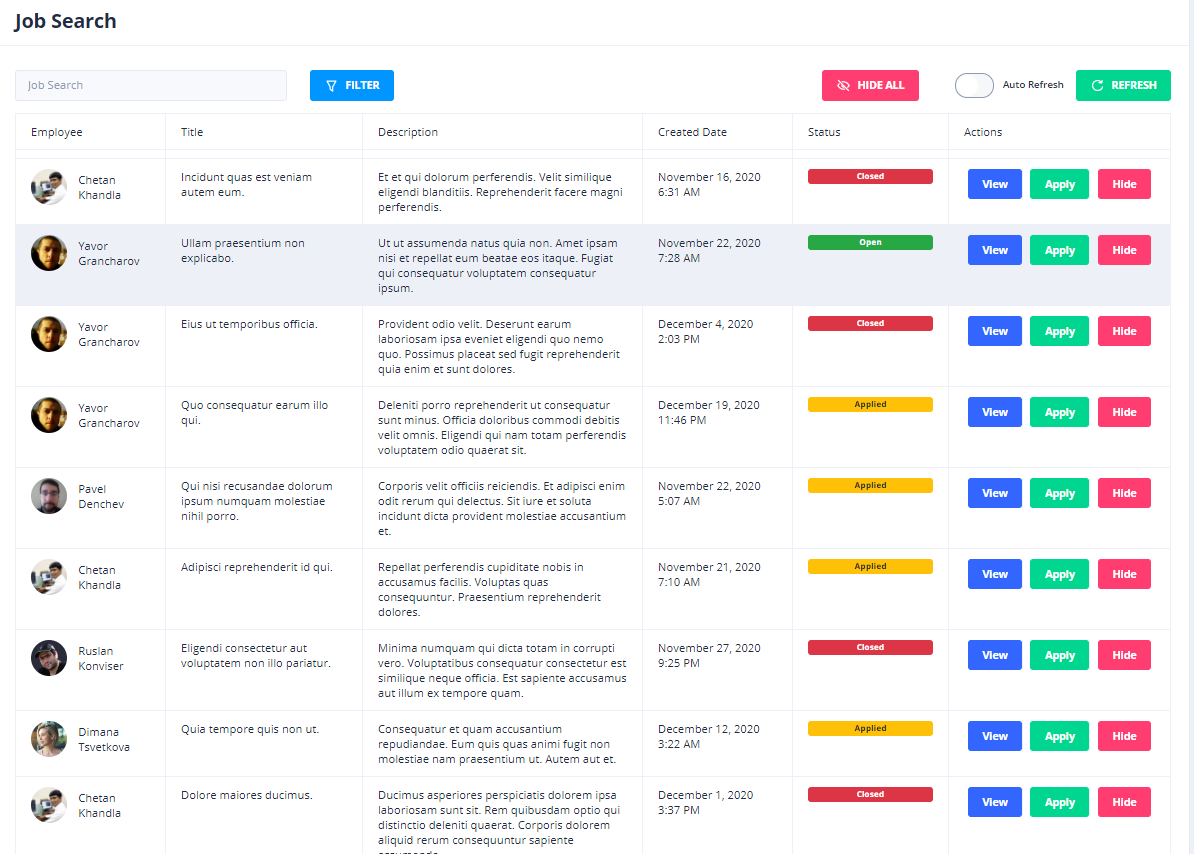
Task: Apply to the open Yavor Grancharov job
Action: (1059, 250)
